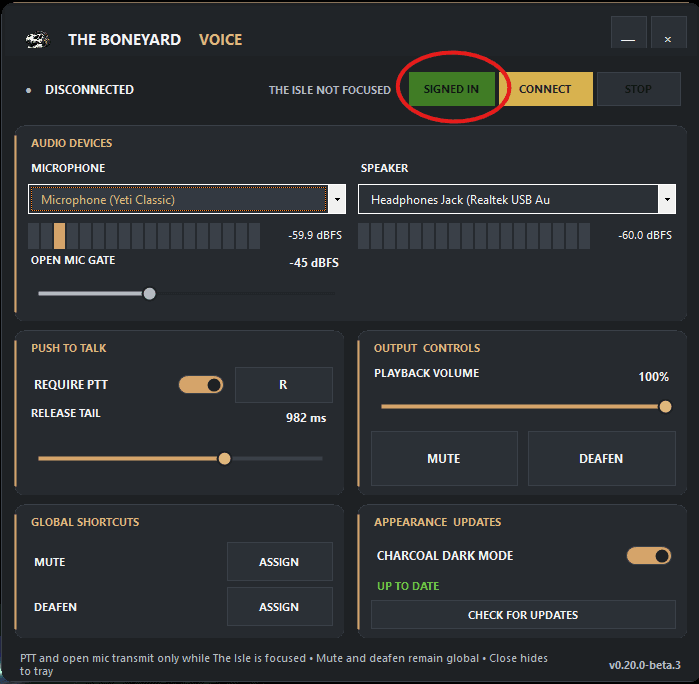Click THE ISLE NOT FOCUSED status label
699x684 pixels.
point(330,90)
